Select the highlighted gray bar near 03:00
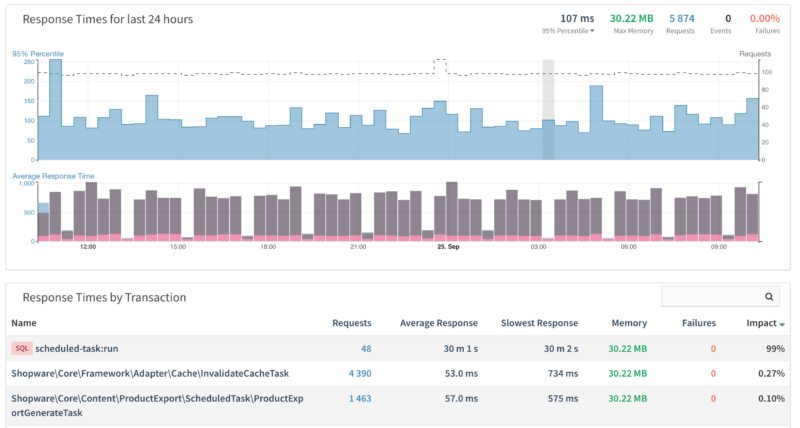The image size is (800, 428). pyautogui.click(x=548, y=110)
